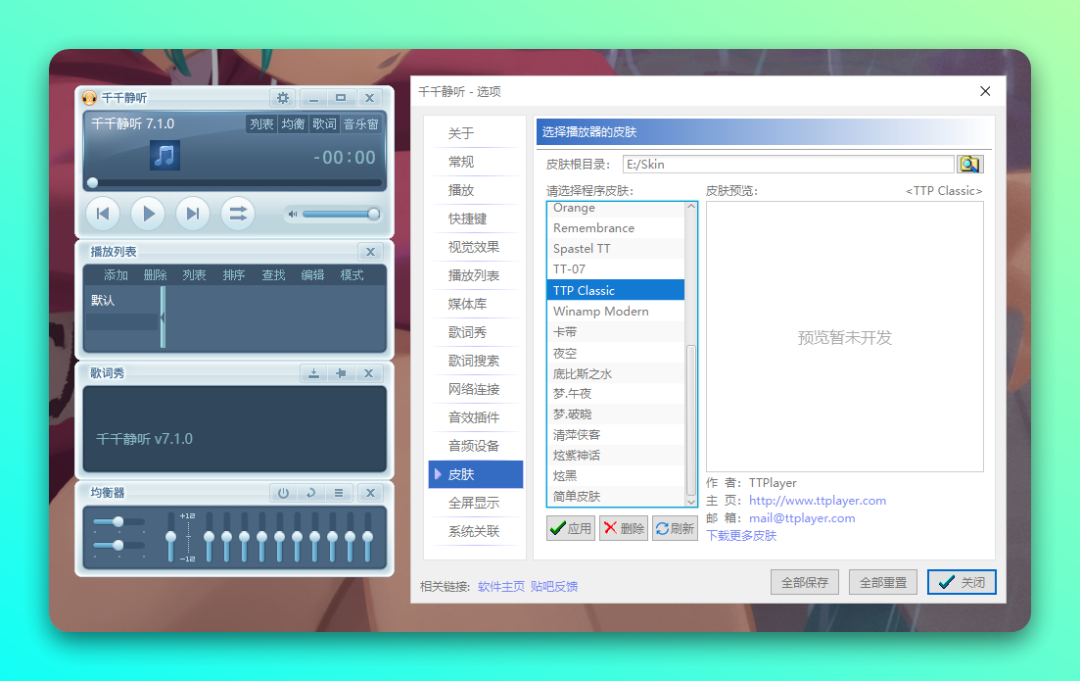Image resolution: width=1080 pixels, height=681 pixels.
Task: Open the skin folder browse icon next to E:/Skin
Action: 969,163
